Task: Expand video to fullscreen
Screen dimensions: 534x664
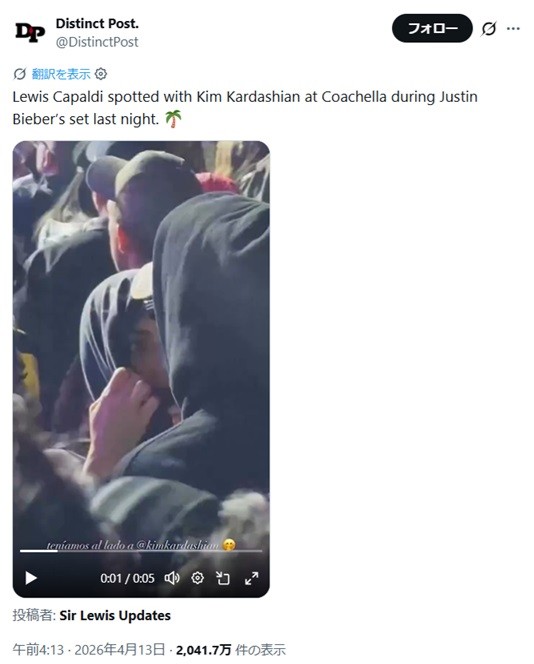Action: (252, 578)
